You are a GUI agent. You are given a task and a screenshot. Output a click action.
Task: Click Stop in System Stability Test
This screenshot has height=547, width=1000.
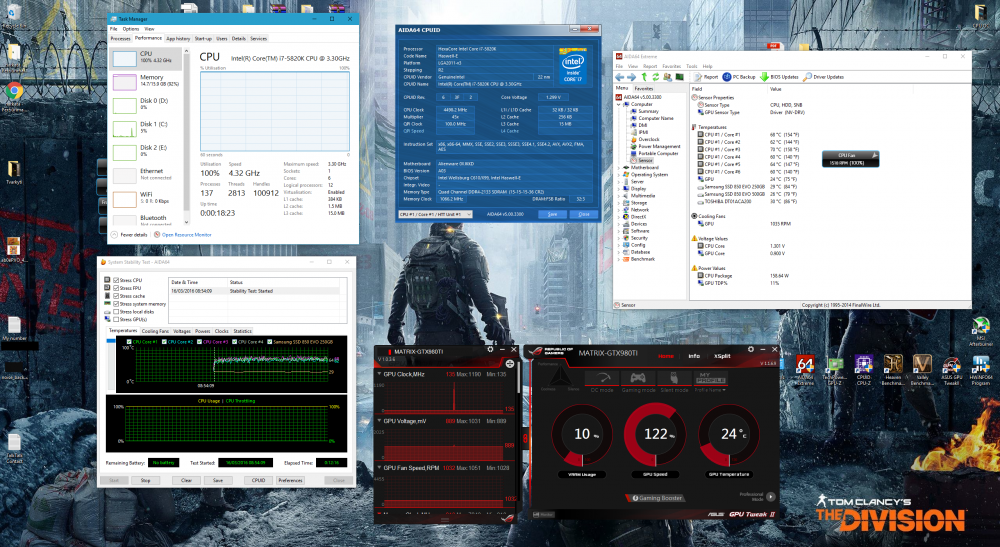pos(145,480)
